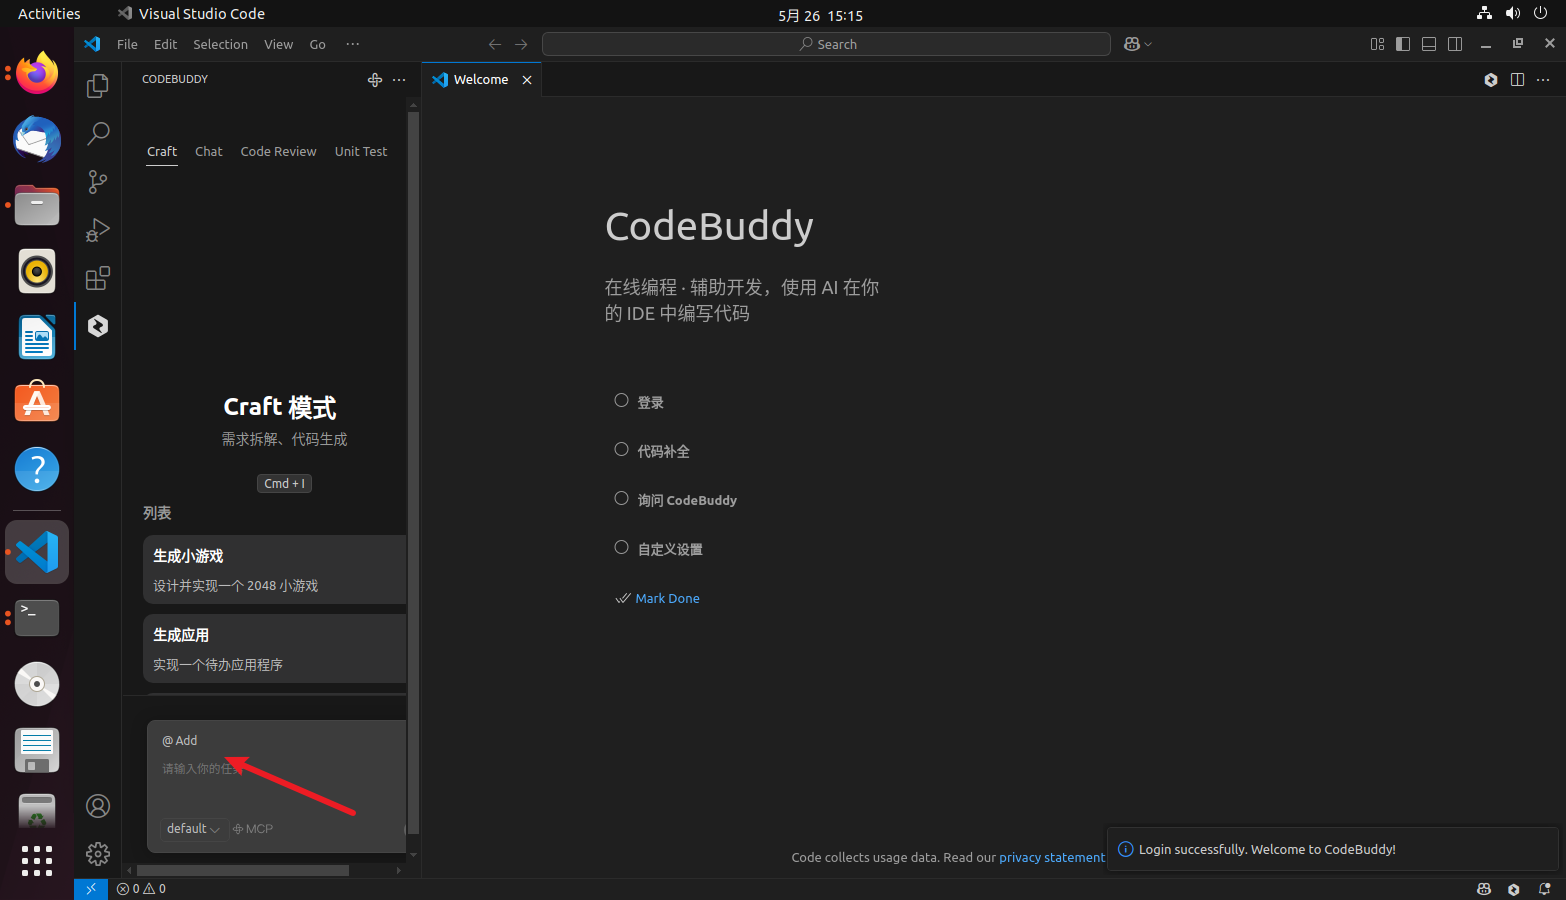This screenshot has width=1566, height=900.
Task: Customize layout icon in title bar
Action: pyautogui.click(x=1377, y=44)
